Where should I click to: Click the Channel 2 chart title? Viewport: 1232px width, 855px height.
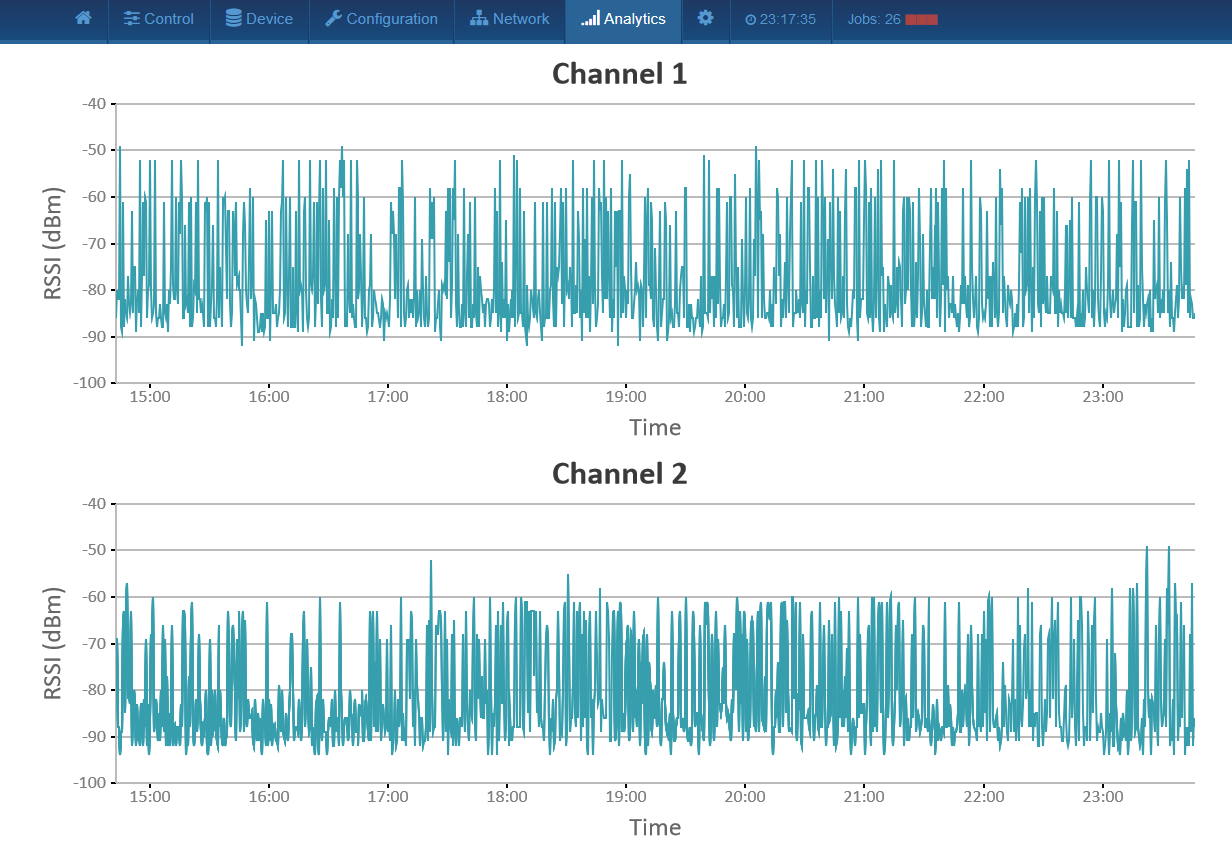(620, 473)
